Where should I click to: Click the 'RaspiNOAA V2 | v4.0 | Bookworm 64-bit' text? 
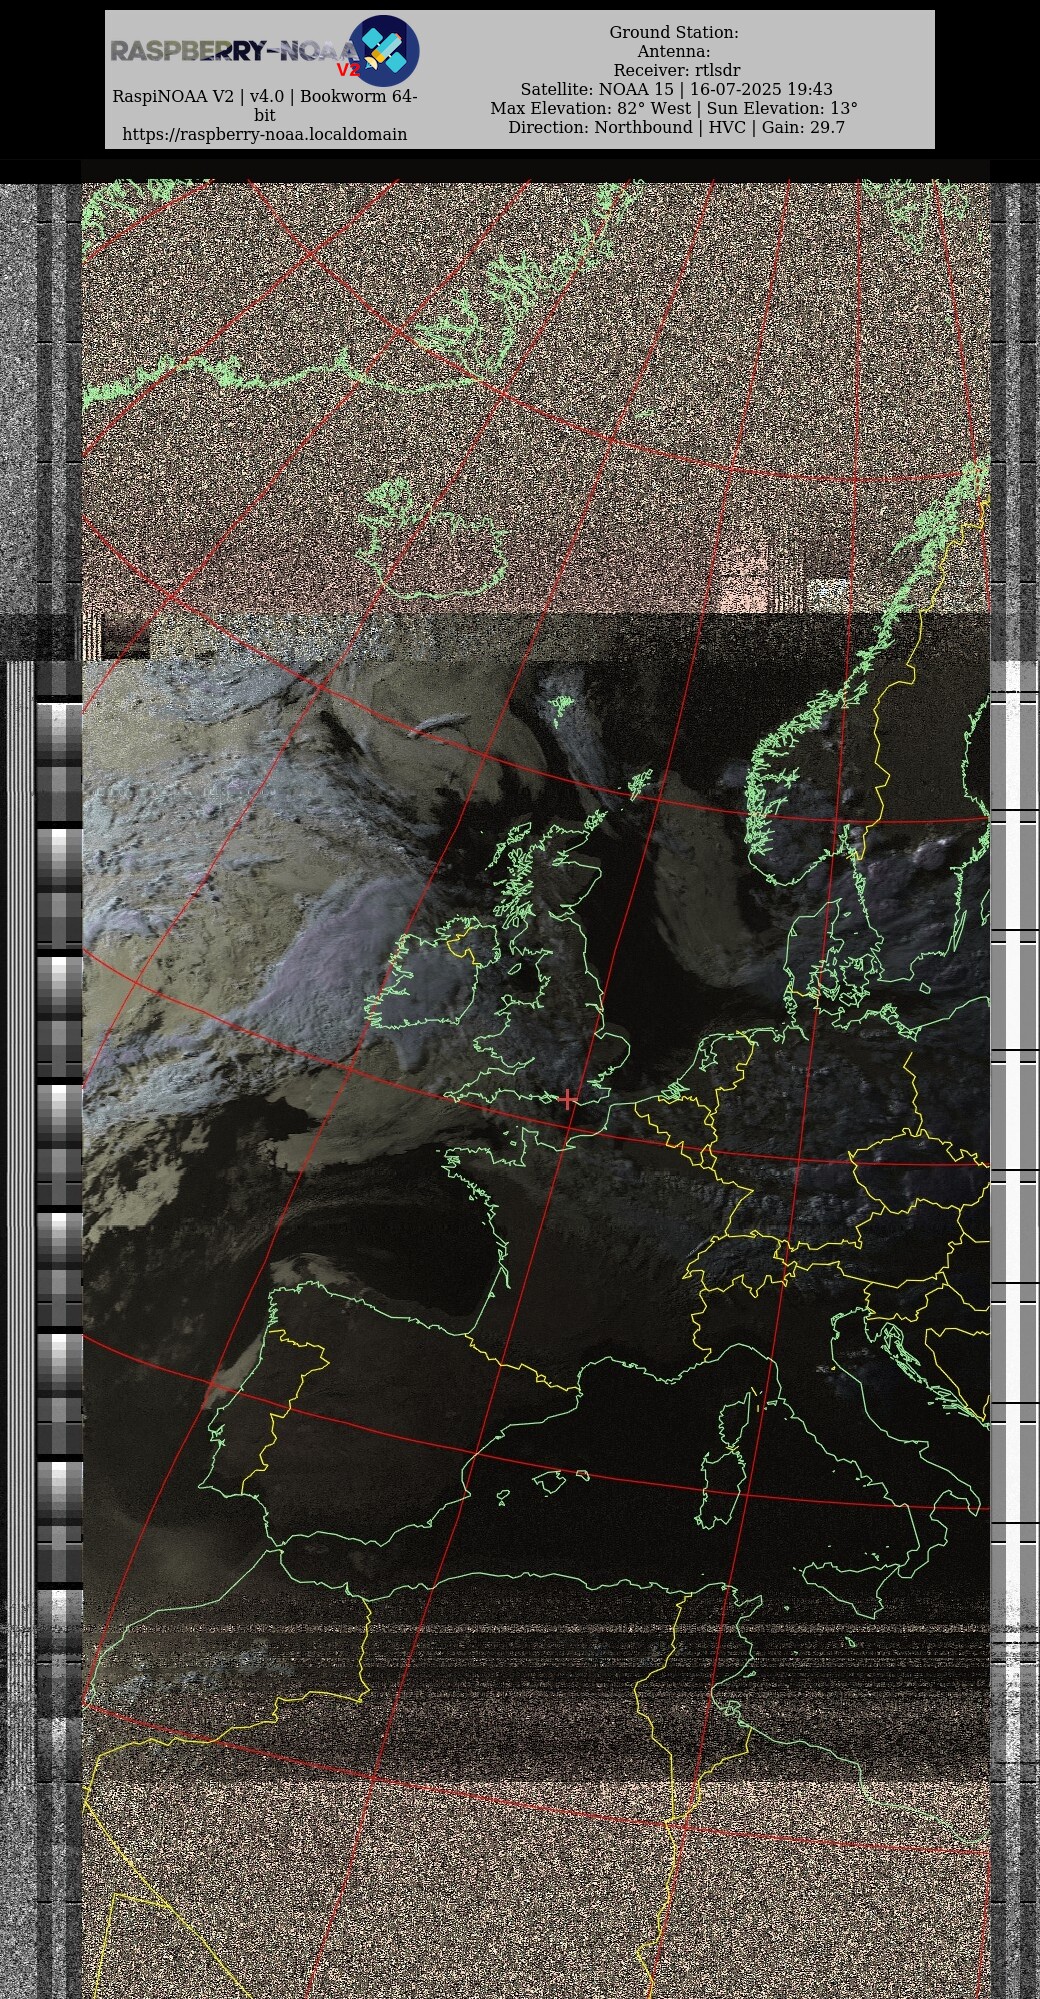(264, 105)
